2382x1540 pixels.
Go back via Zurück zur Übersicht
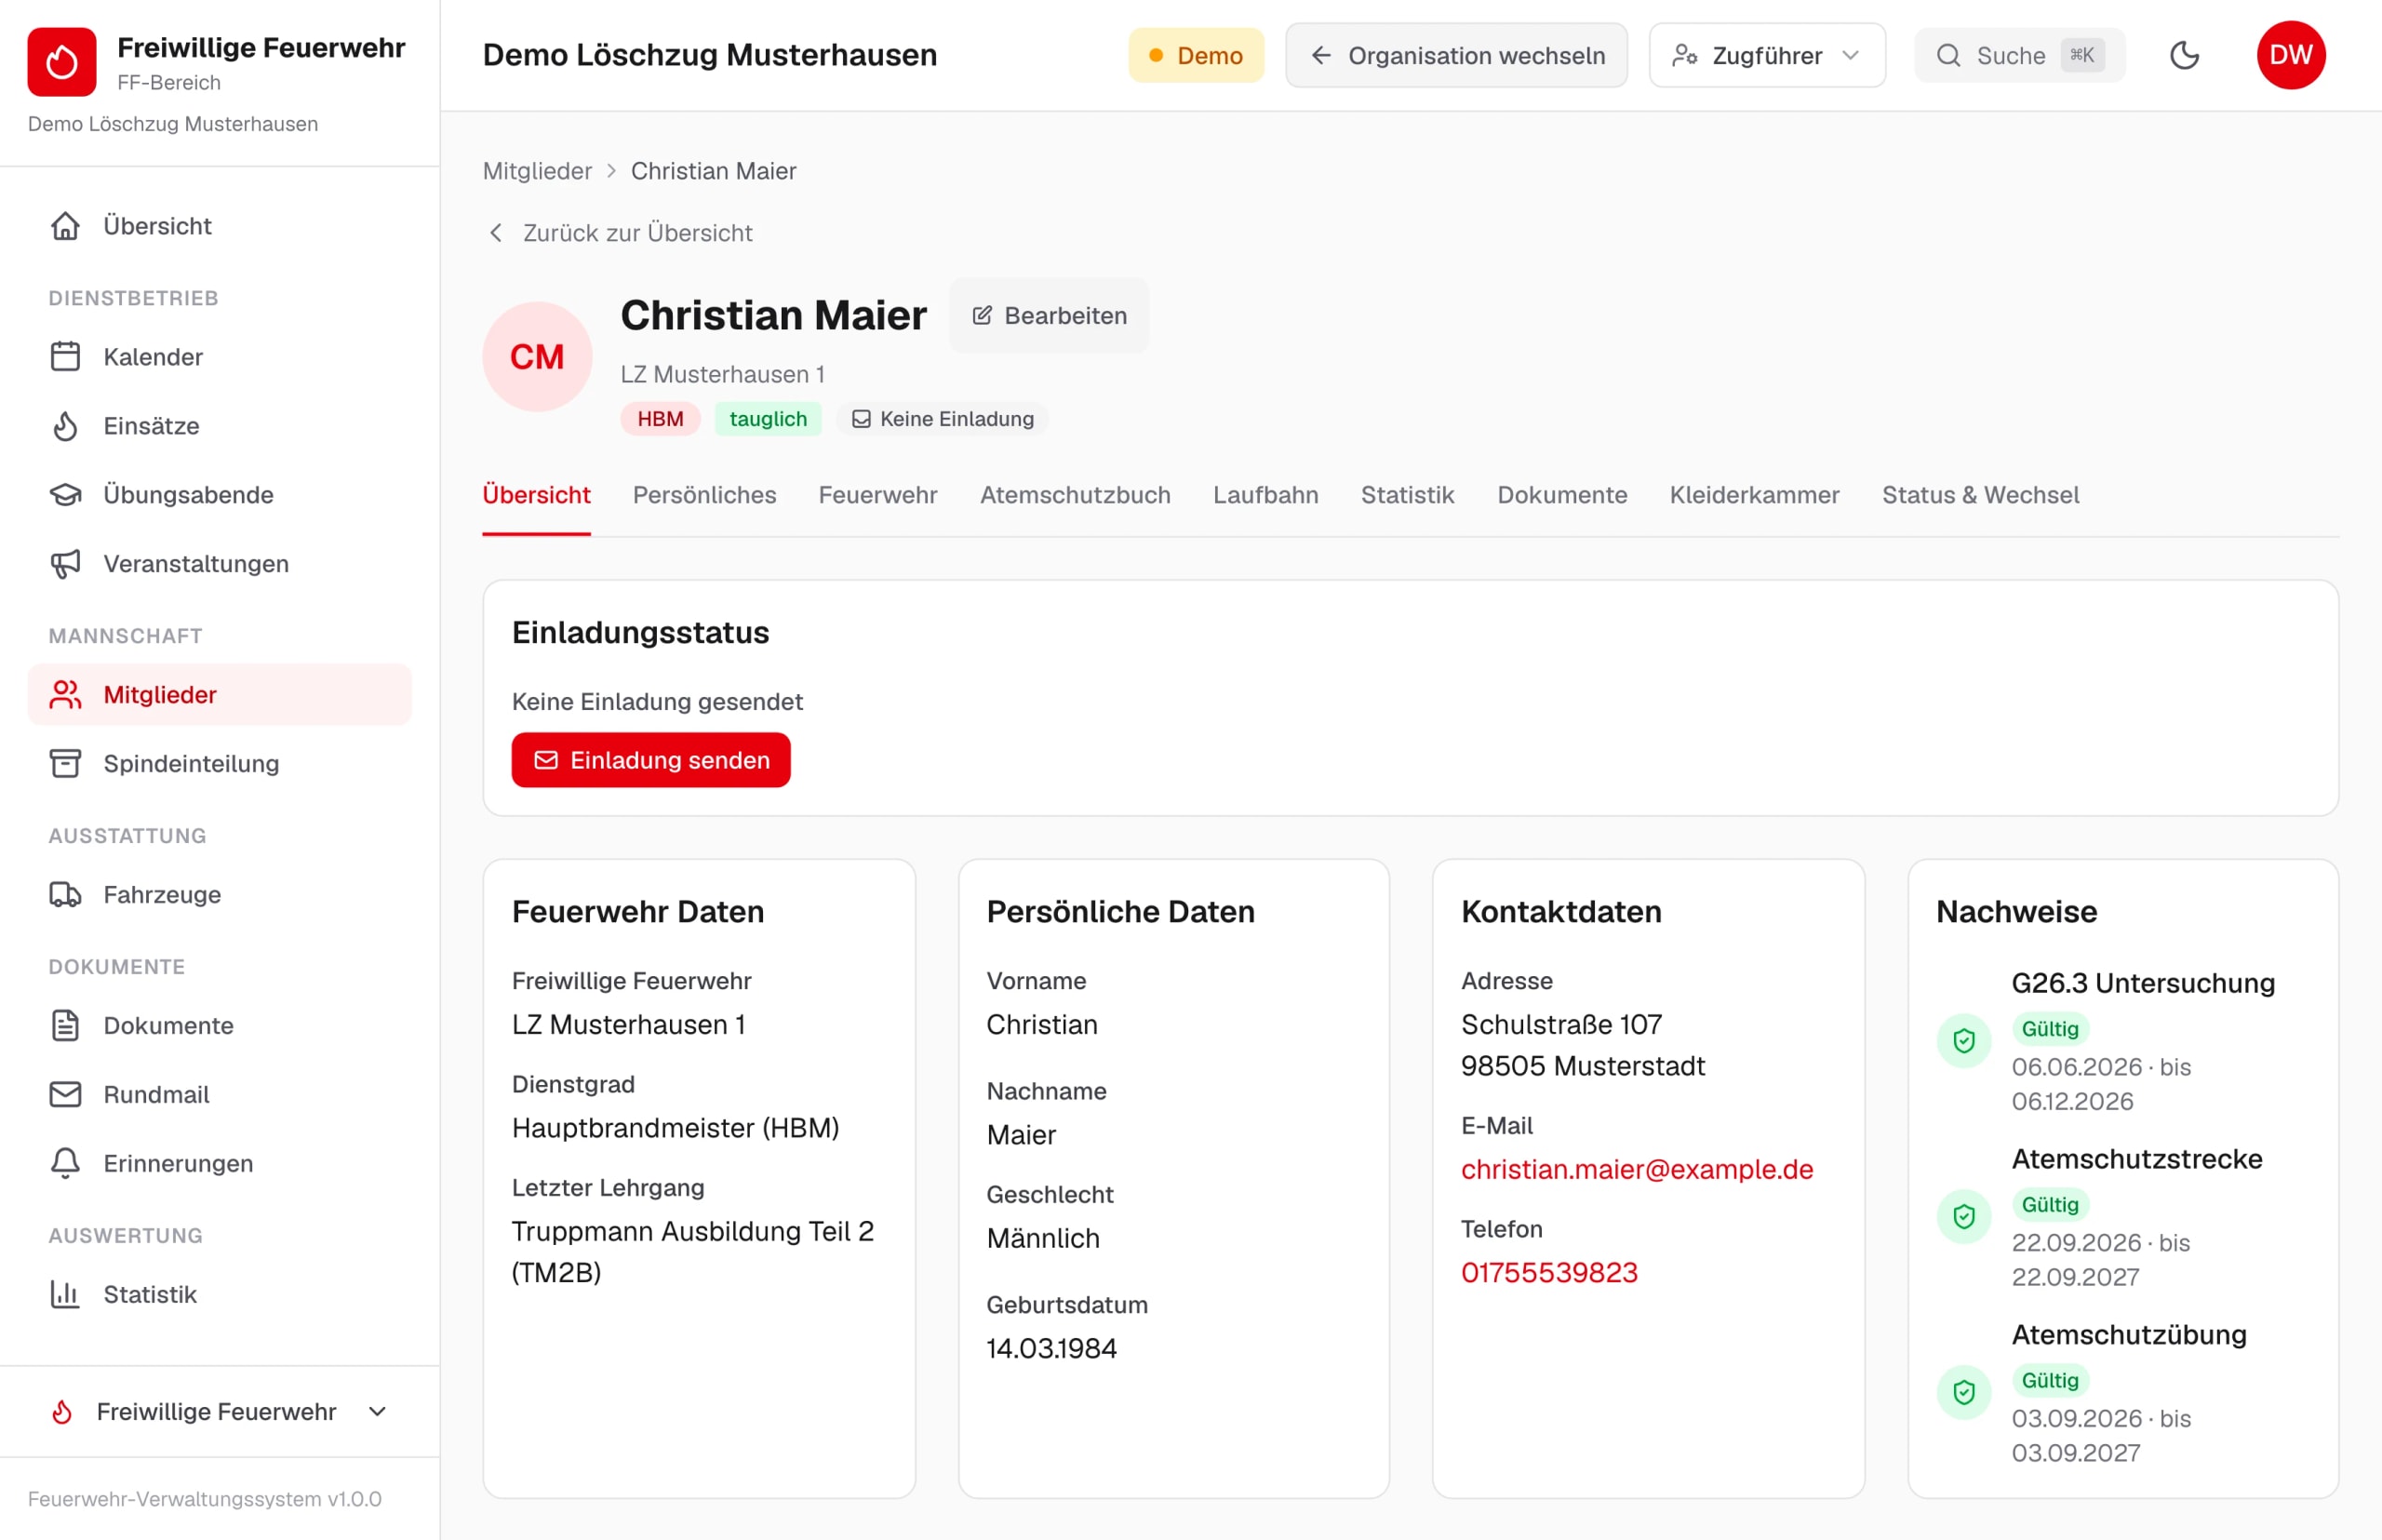(620, 233)
